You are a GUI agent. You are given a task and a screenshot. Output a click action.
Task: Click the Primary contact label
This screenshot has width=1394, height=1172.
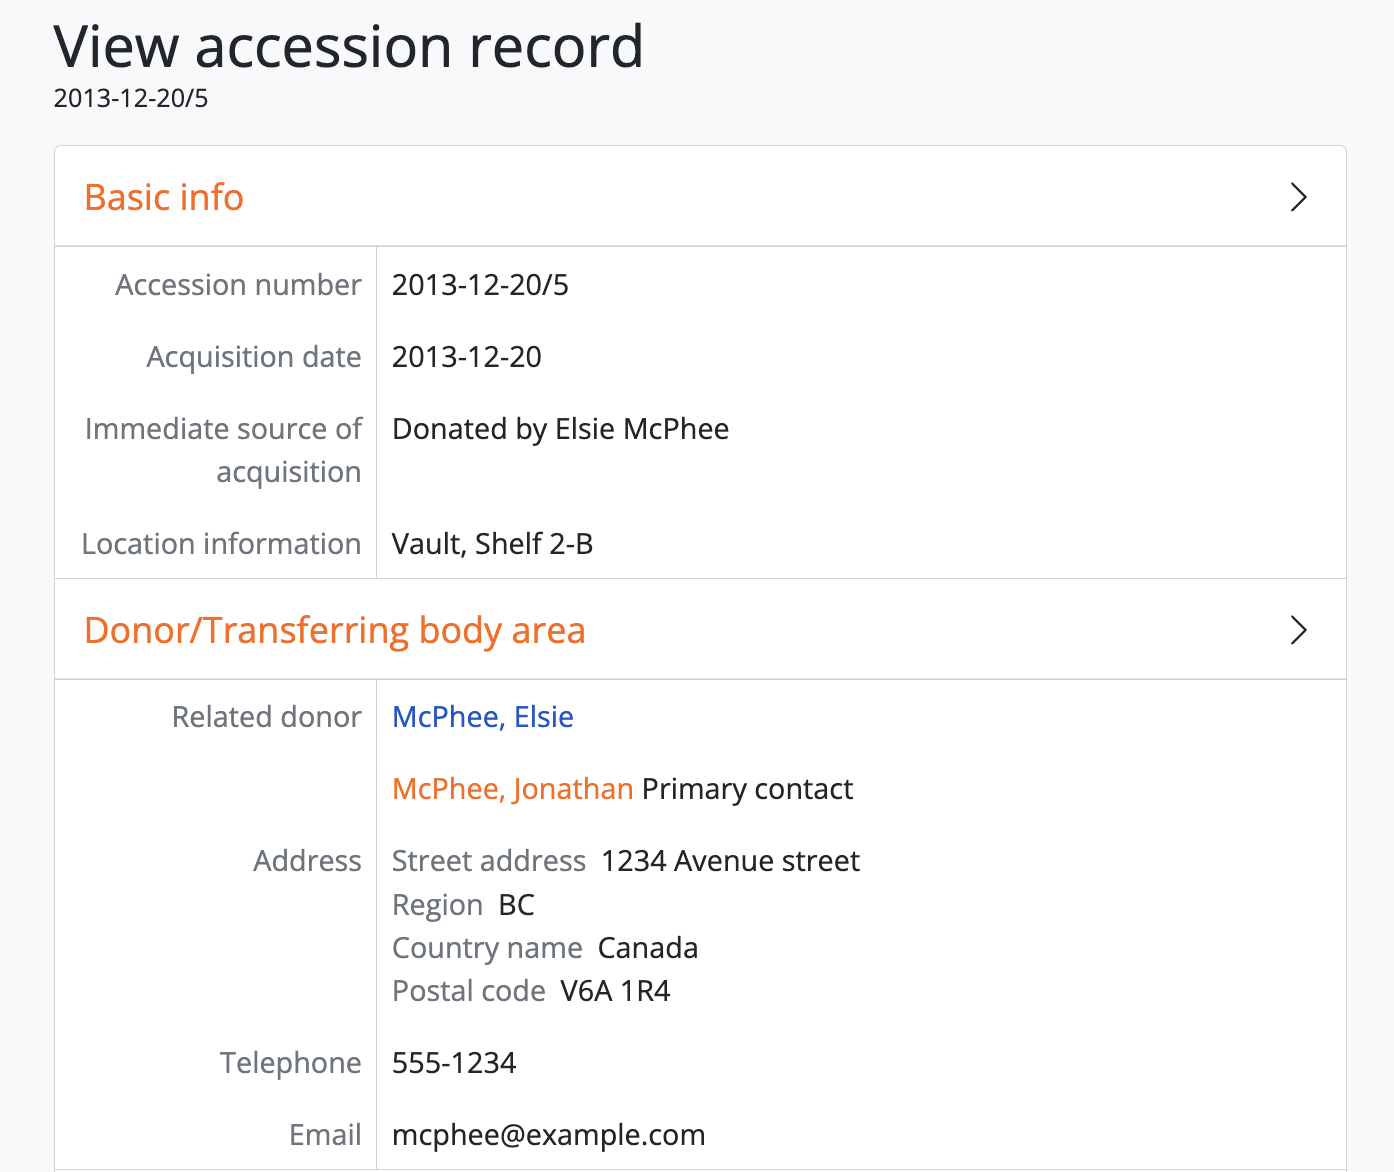[747, 789]
